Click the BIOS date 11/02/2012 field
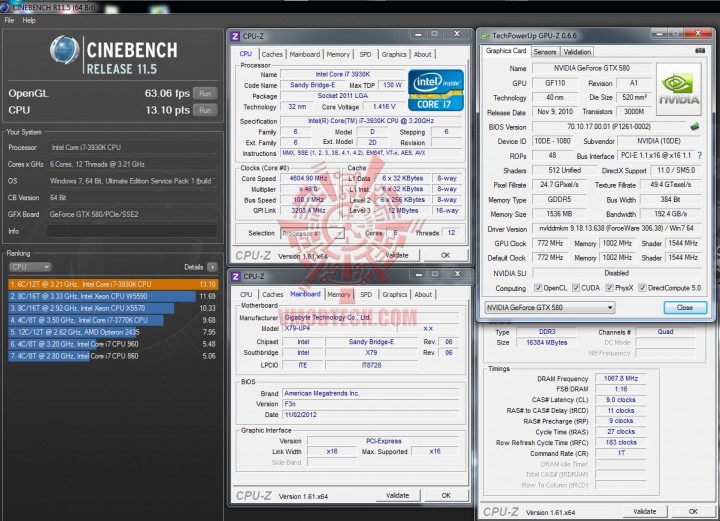Screen dimensions: 720x521 point(371,415)
